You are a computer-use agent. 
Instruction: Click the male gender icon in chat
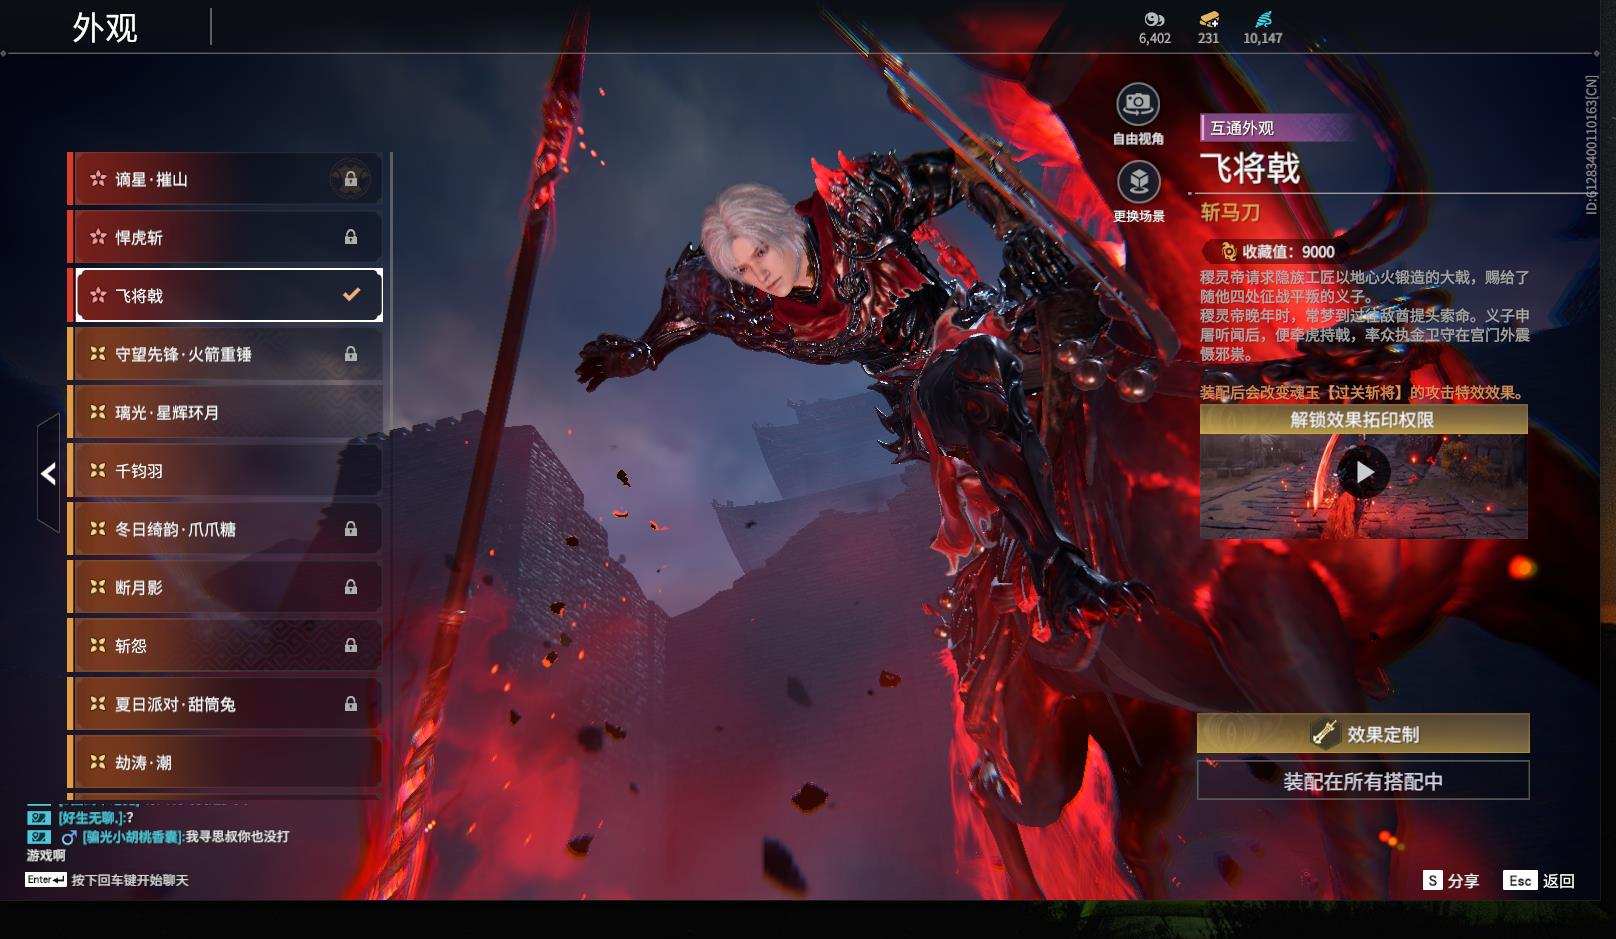pyautogui.click(x=69, y=837)
